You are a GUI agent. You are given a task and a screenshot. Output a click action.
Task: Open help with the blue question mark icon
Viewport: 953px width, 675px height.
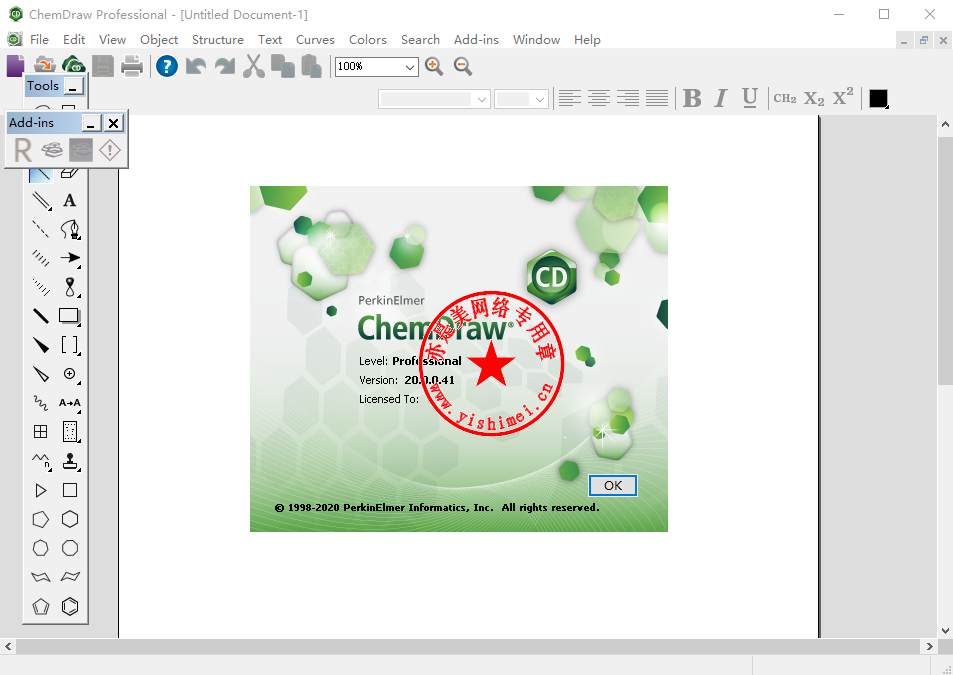(x=167, y=66)
